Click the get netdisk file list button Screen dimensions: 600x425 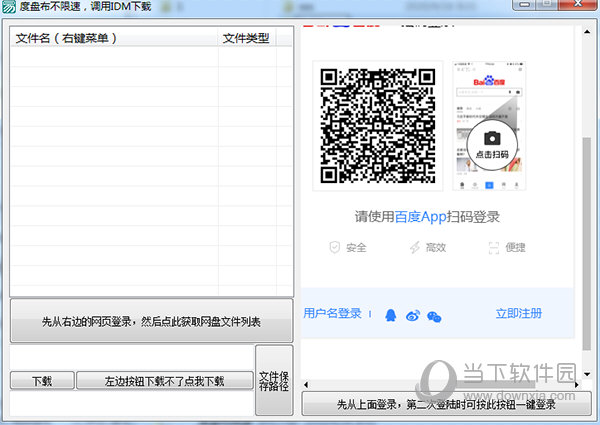click(152, 321)
